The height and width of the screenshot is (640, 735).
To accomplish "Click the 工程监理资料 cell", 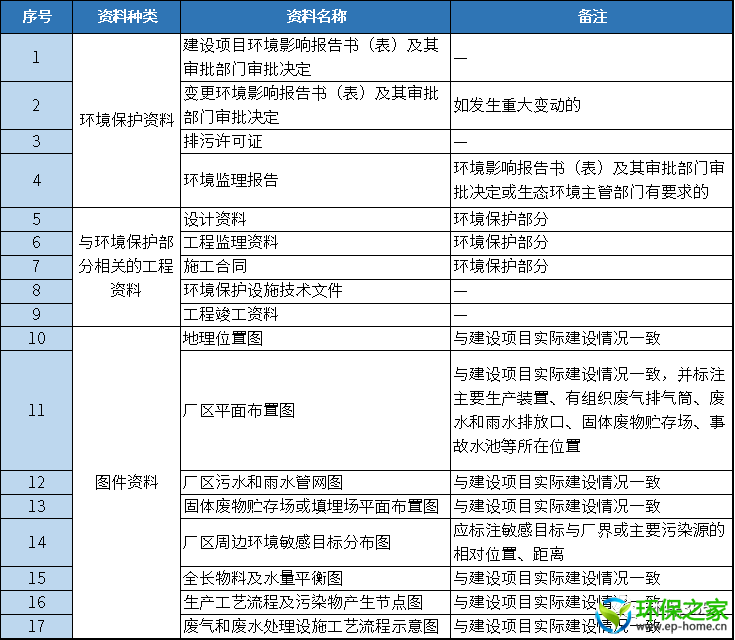I will click(231, 242).
